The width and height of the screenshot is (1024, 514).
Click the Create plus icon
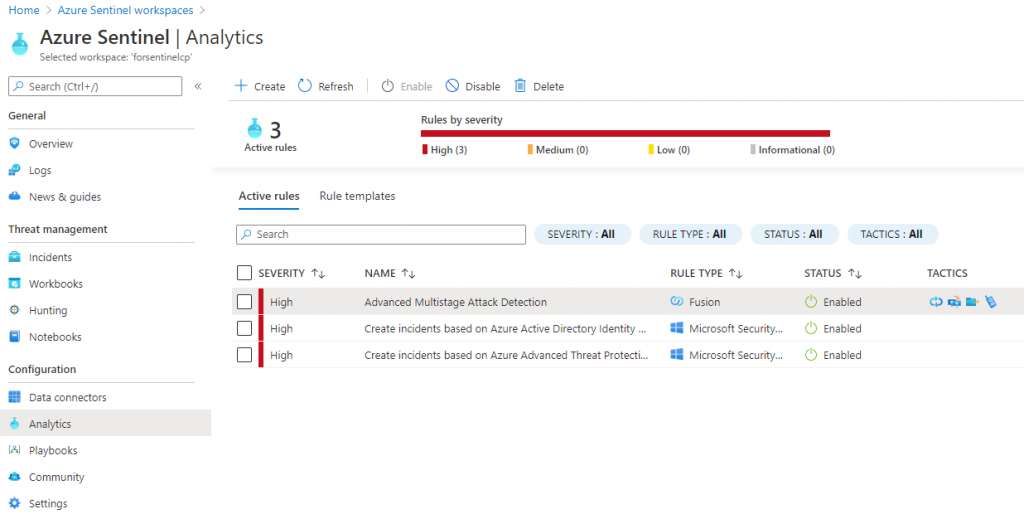(x=241, y=86)
